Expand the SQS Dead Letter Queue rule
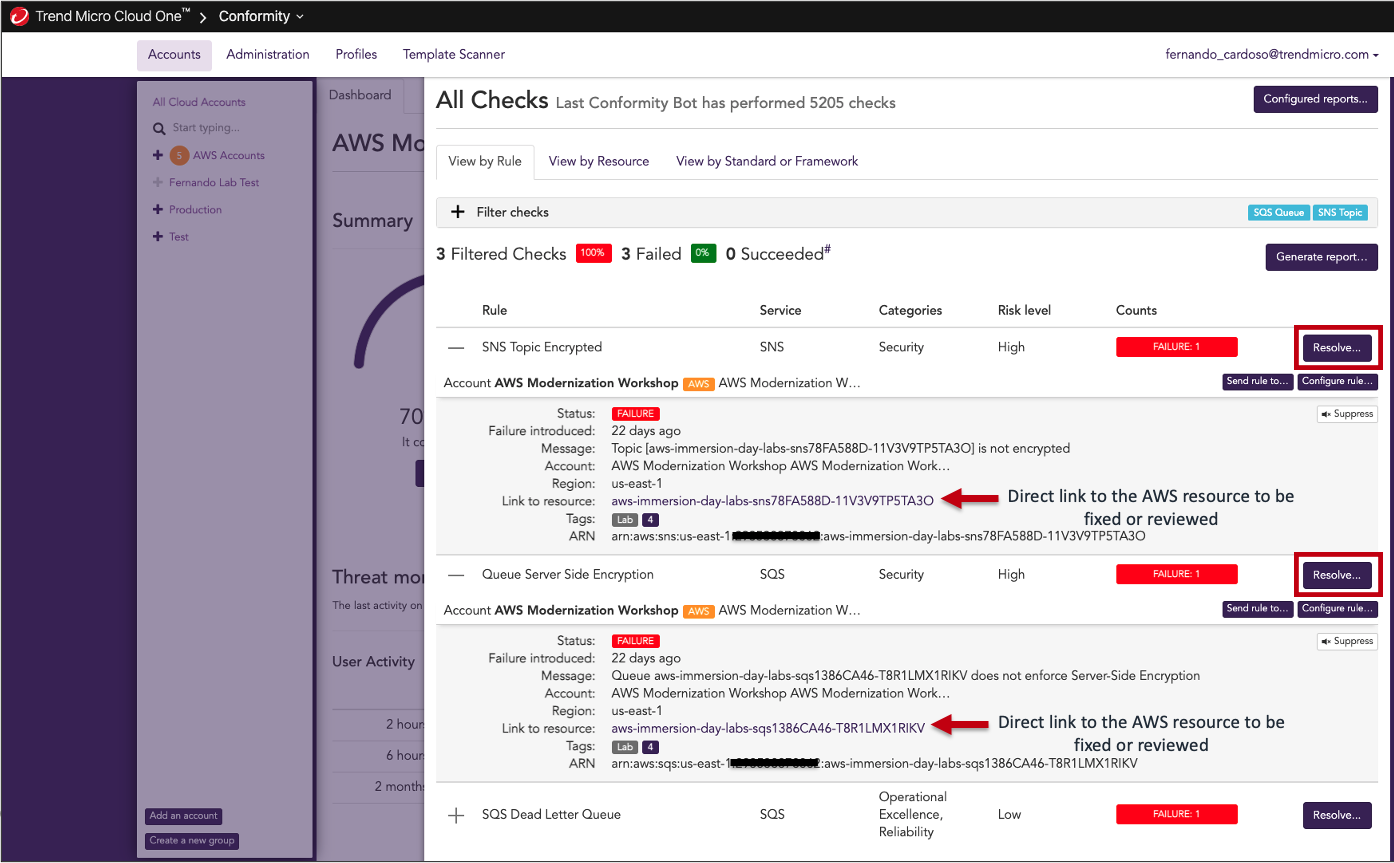 [x=456, y=815]
